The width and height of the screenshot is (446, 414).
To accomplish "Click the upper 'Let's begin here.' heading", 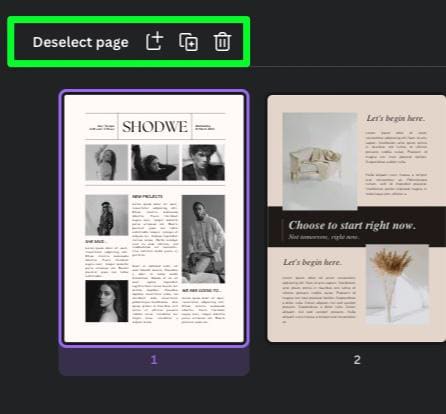I will 396,118.
